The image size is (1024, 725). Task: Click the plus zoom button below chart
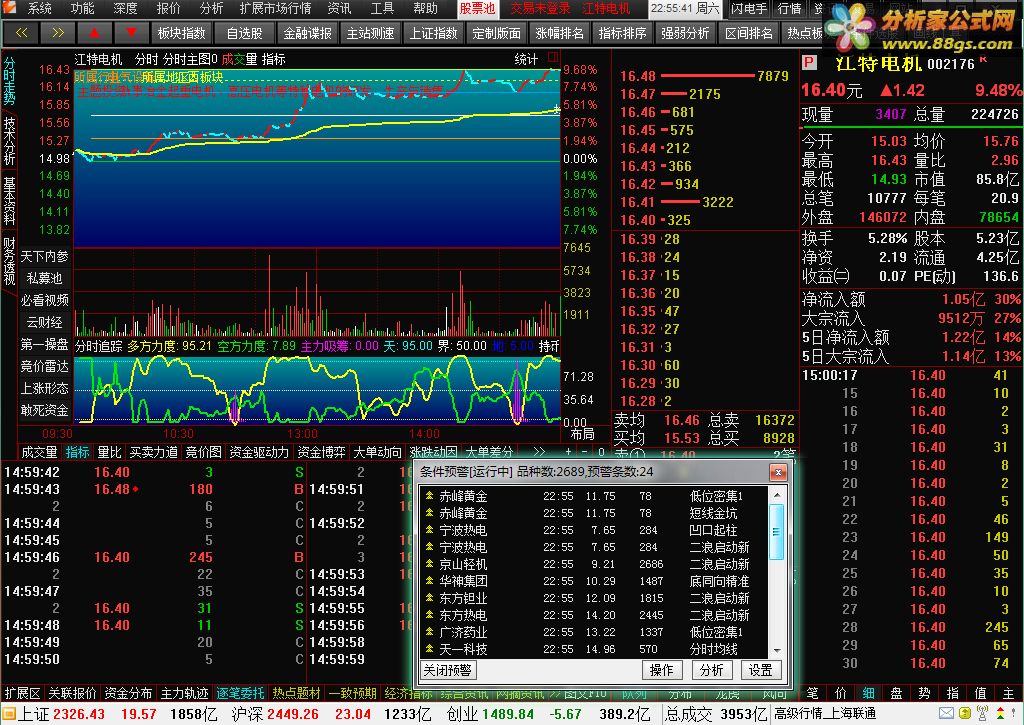pos(568,452)
